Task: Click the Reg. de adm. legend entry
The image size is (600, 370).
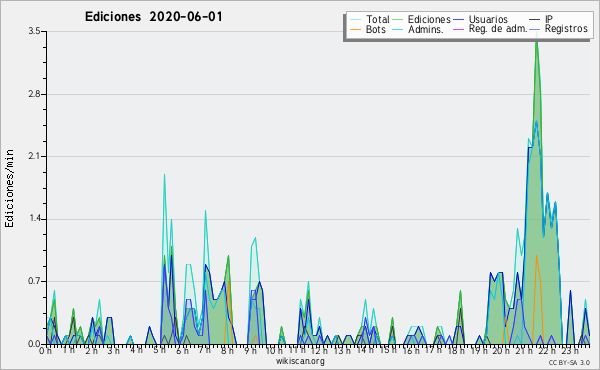Action: (498, 29)
